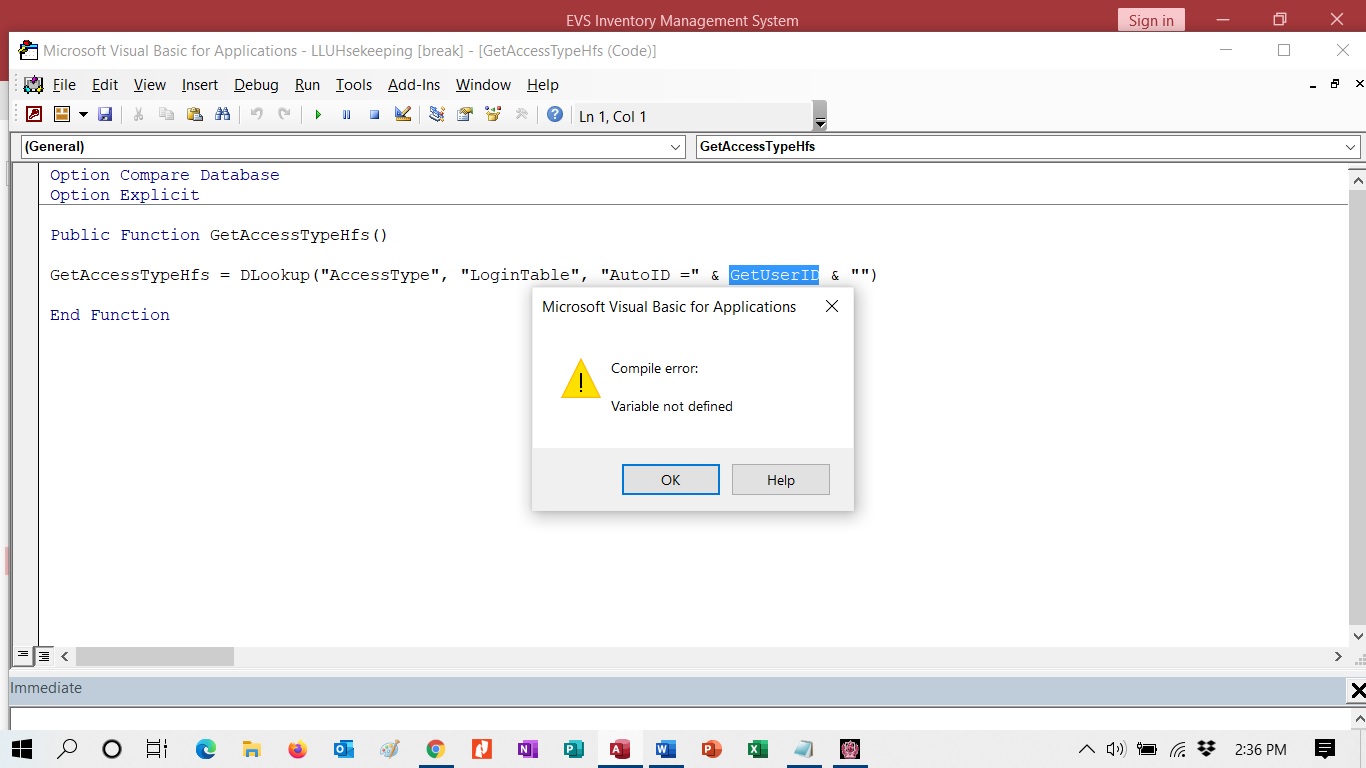Open the Window menu
Image resolution: width=1366 pixels, height=768 pixels.
[x=483, y=85]
